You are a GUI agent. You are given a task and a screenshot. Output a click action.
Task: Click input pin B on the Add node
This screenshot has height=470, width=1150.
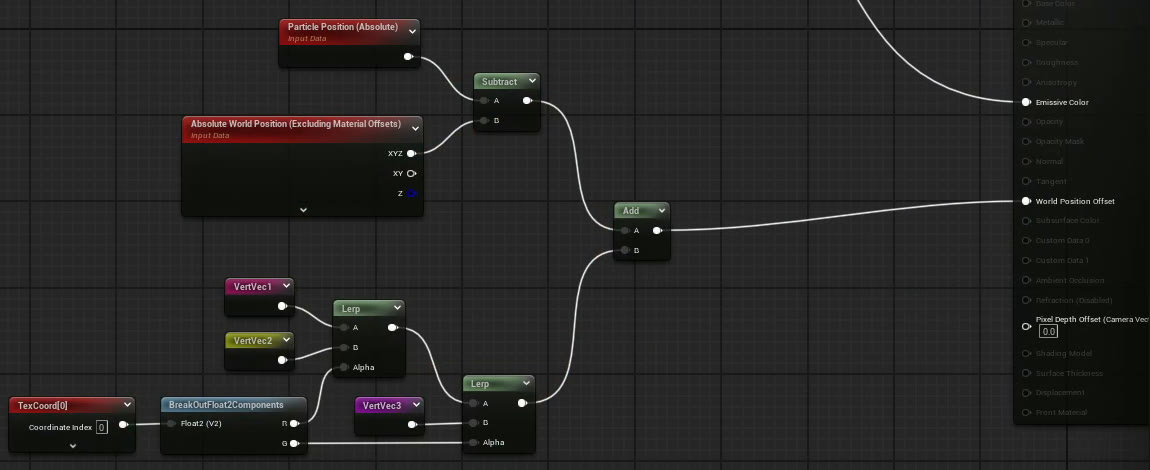coord(624,250)
